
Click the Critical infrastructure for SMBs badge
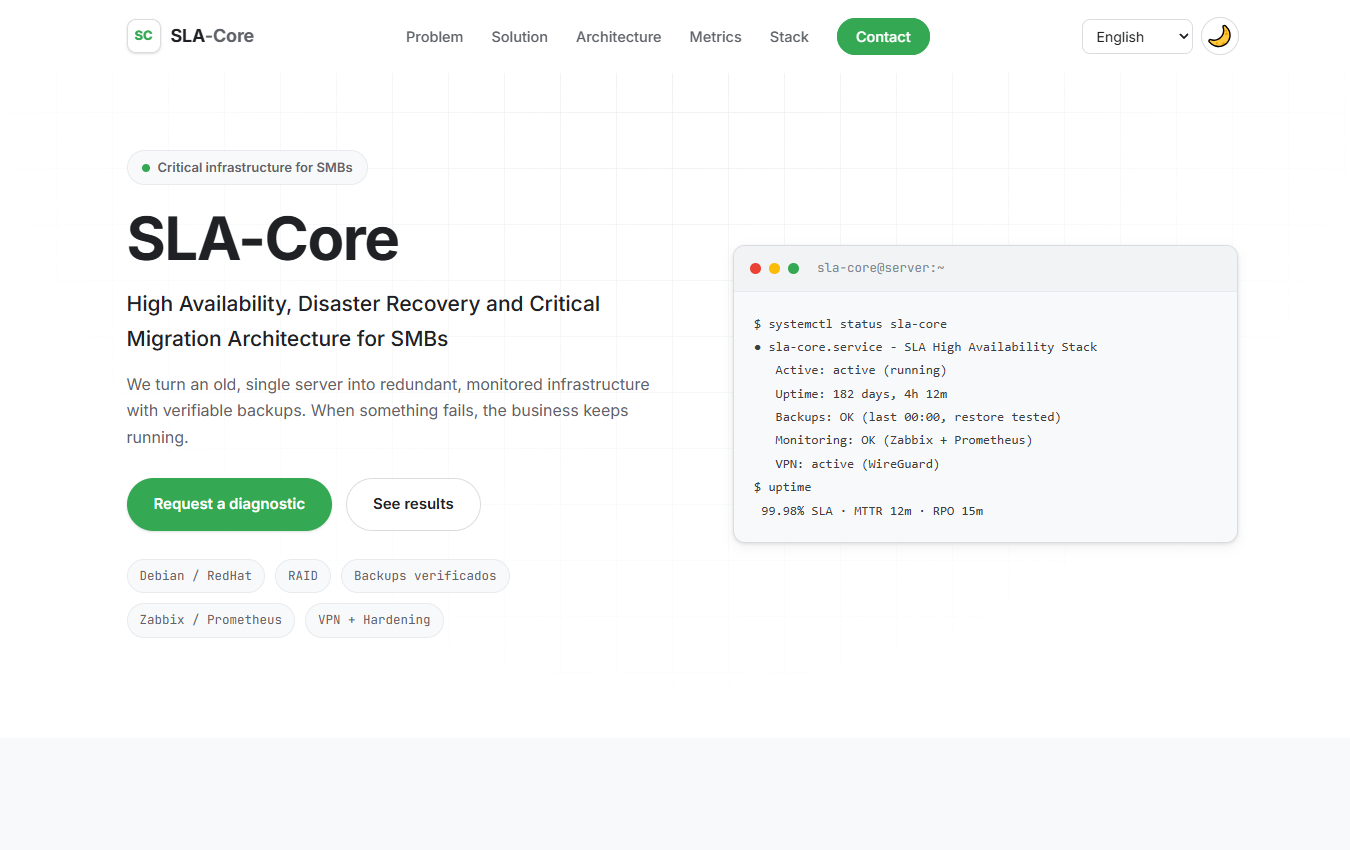tap(247, 168)
